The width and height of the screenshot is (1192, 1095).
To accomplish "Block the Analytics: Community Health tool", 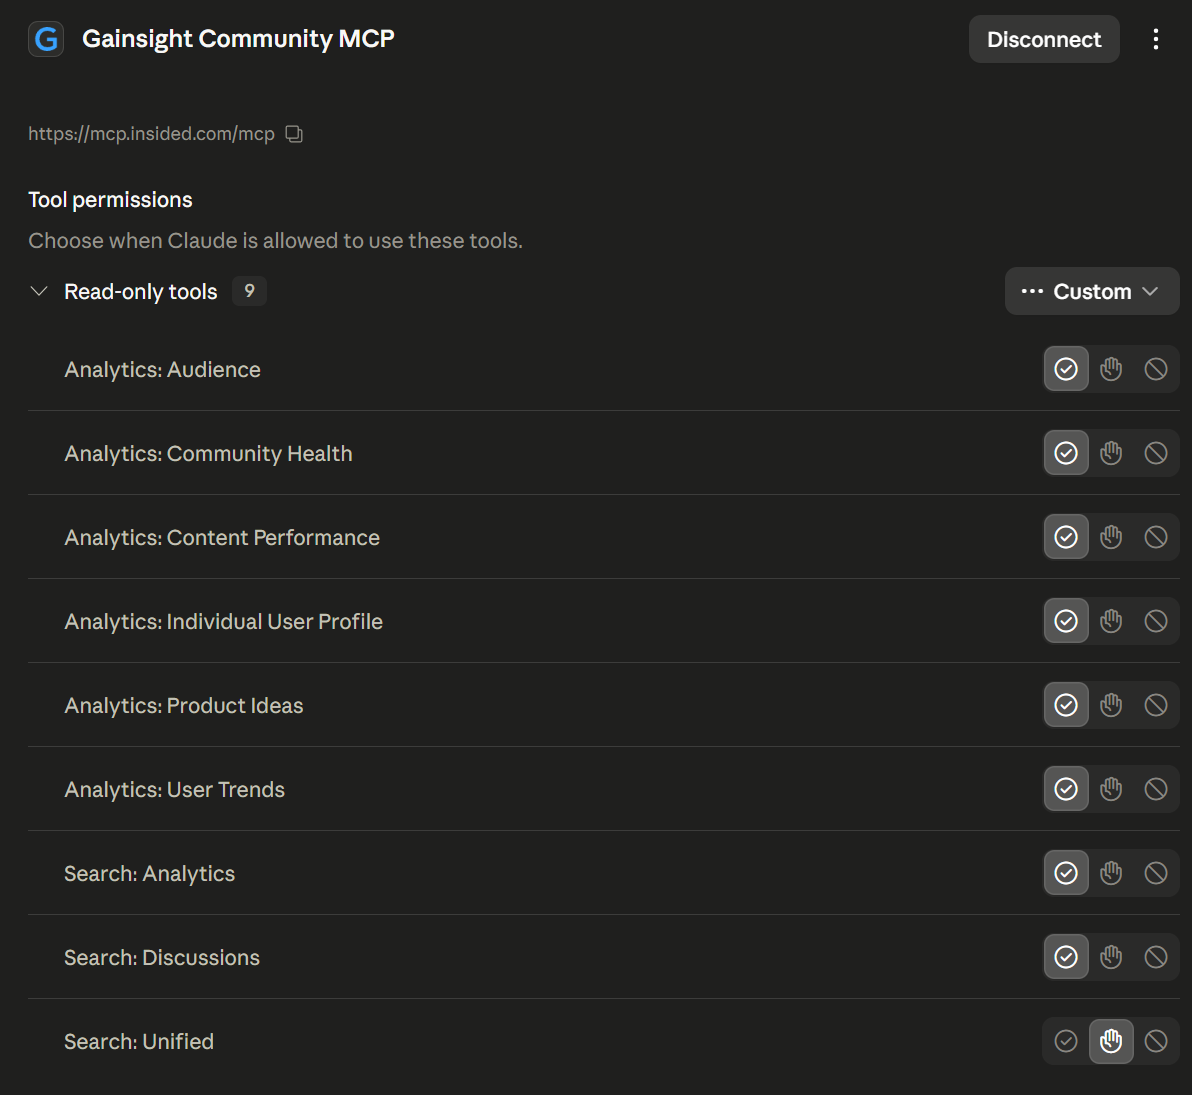I will pos(1156,453).
